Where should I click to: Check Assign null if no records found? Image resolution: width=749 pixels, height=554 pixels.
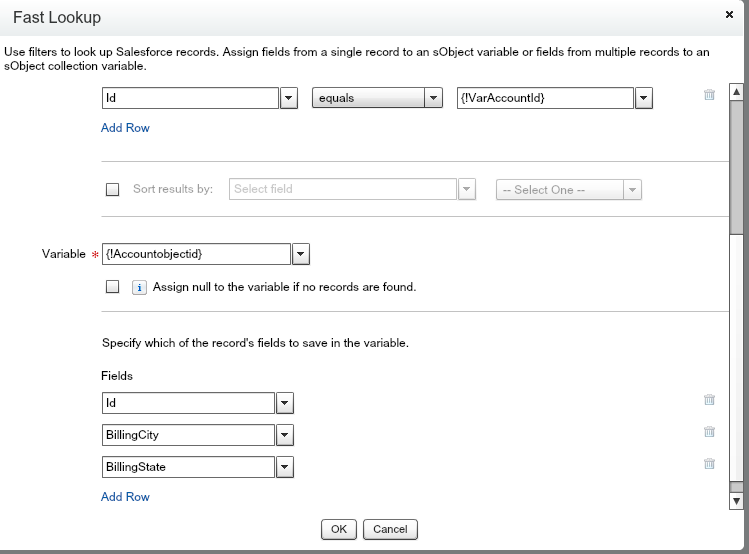112,287
